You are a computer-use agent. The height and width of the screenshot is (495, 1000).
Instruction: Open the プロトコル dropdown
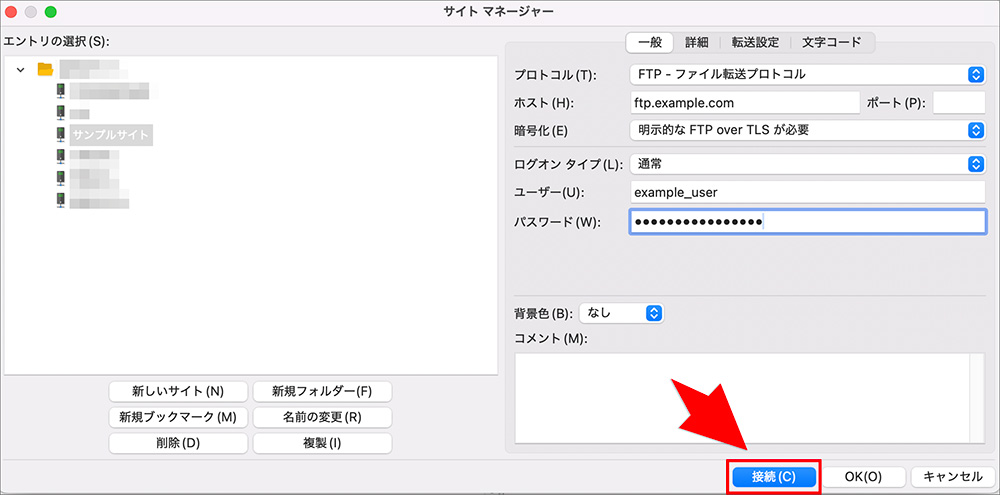coord(808,75)
